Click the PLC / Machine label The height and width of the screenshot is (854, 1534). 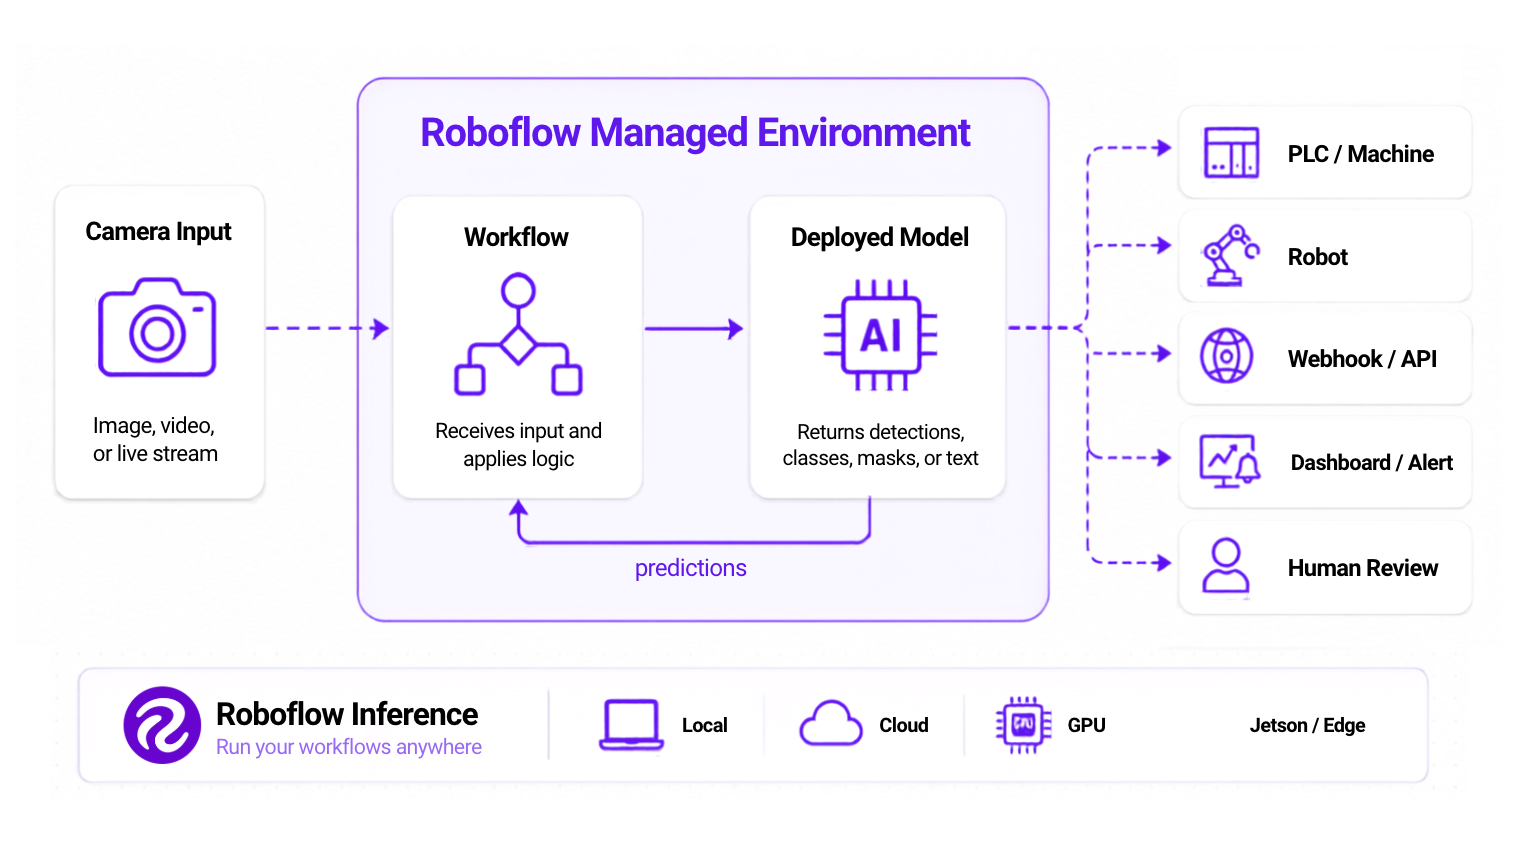pyautogui.click(x=1360, y=154)
